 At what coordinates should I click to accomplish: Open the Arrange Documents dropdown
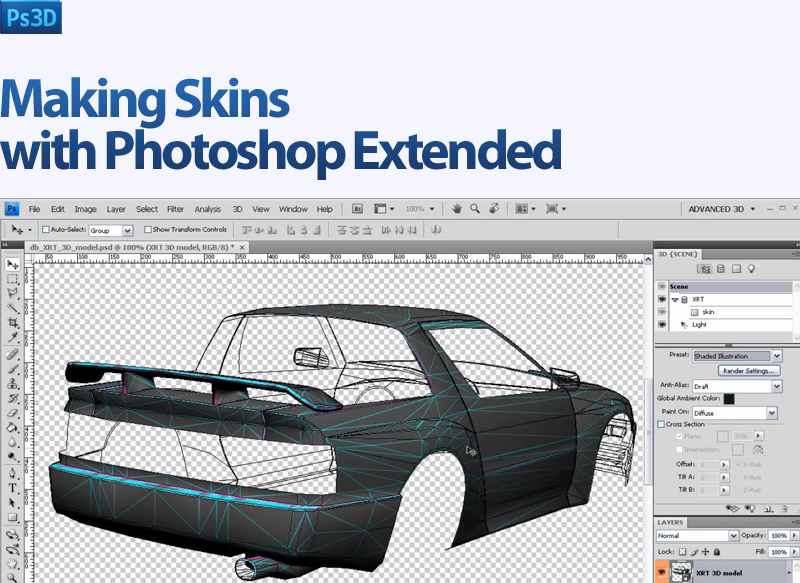coord(525,209)
